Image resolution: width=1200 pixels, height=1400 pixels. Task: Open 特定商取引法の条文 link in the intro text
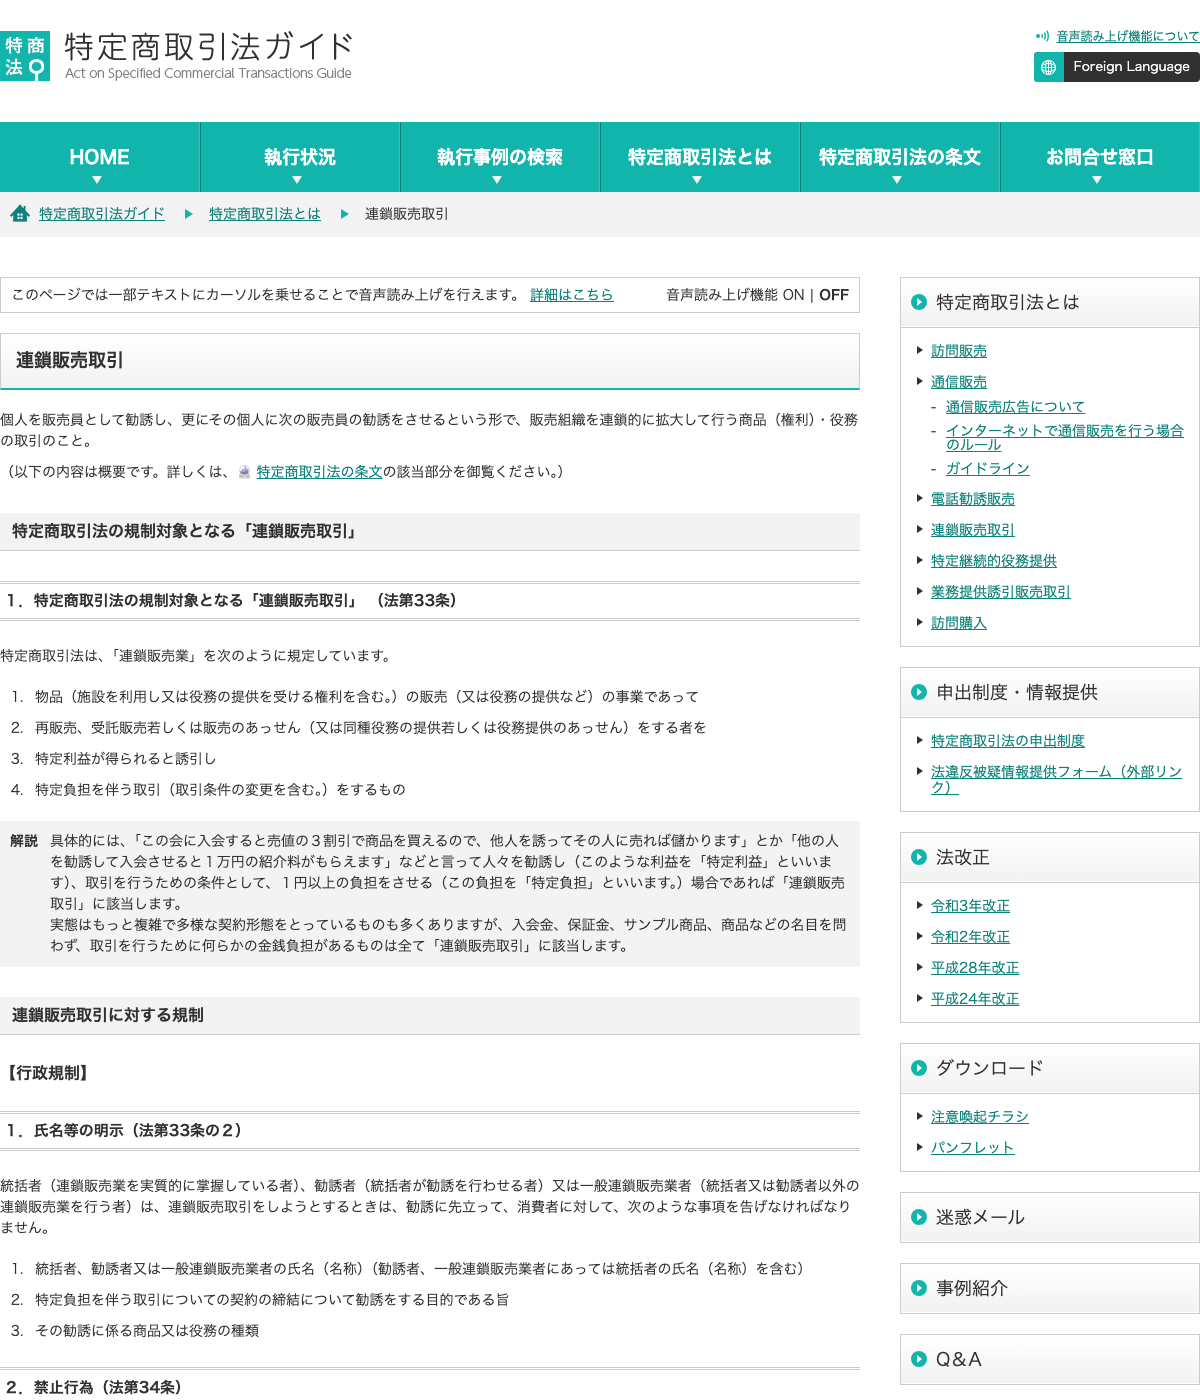[x=320, y=472]
